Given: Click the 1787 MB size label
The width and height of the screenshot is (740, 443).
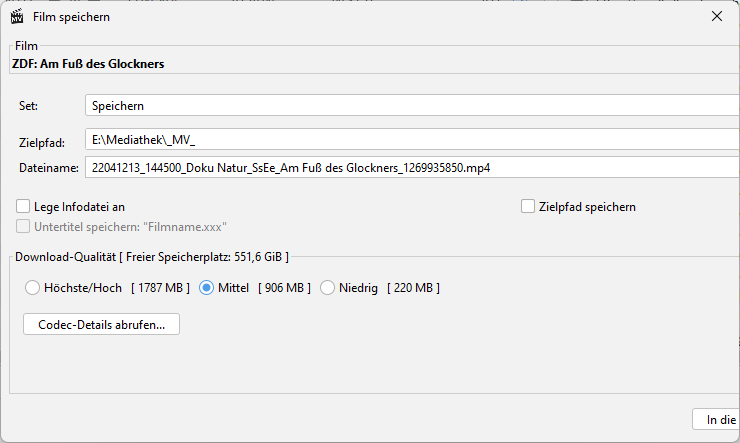Looking at the screenshot, I should (x=160, y=288).
